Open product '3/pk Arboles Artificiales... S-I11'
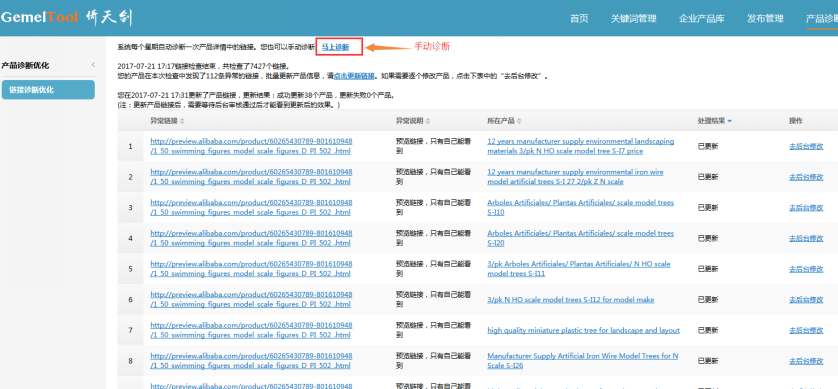 579,269
